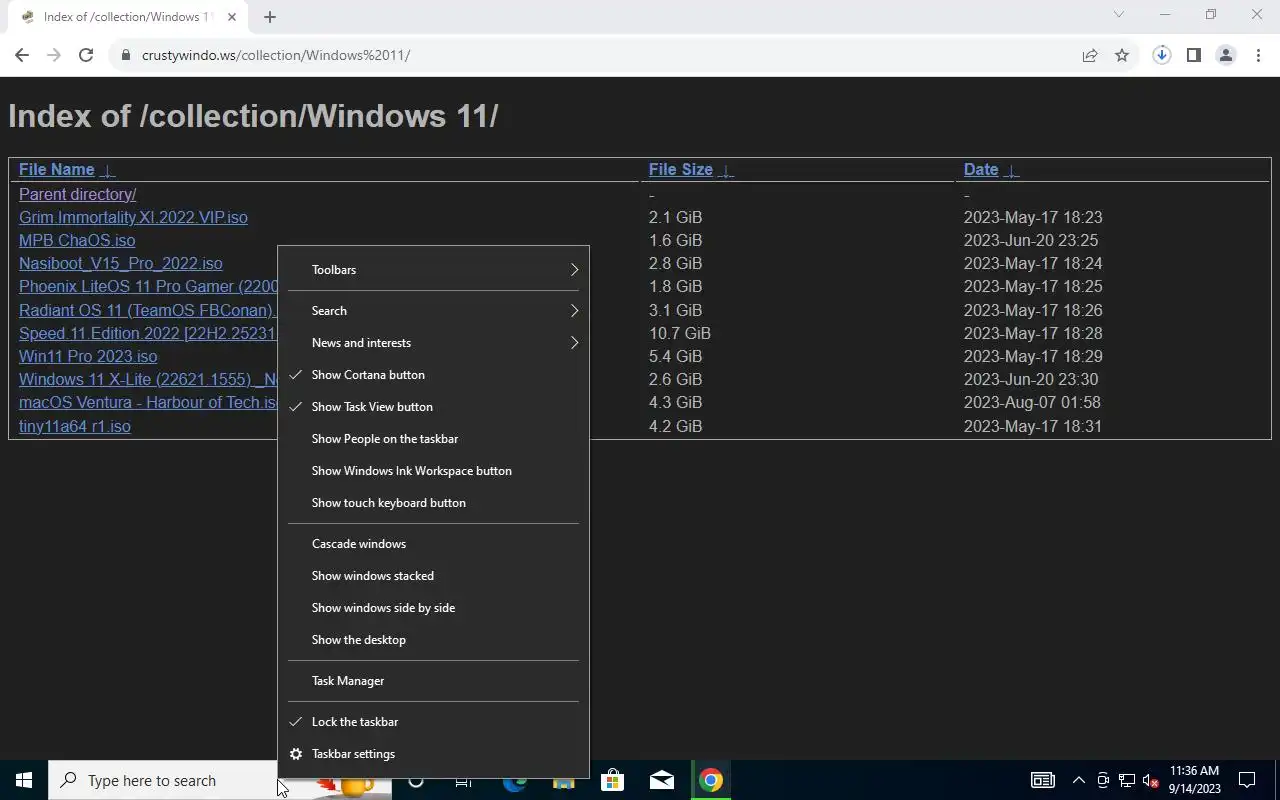Viewport: 1280px width, 800px height.
Task: Open the Chrome three-dot menu
Action: pos(1258,55)
